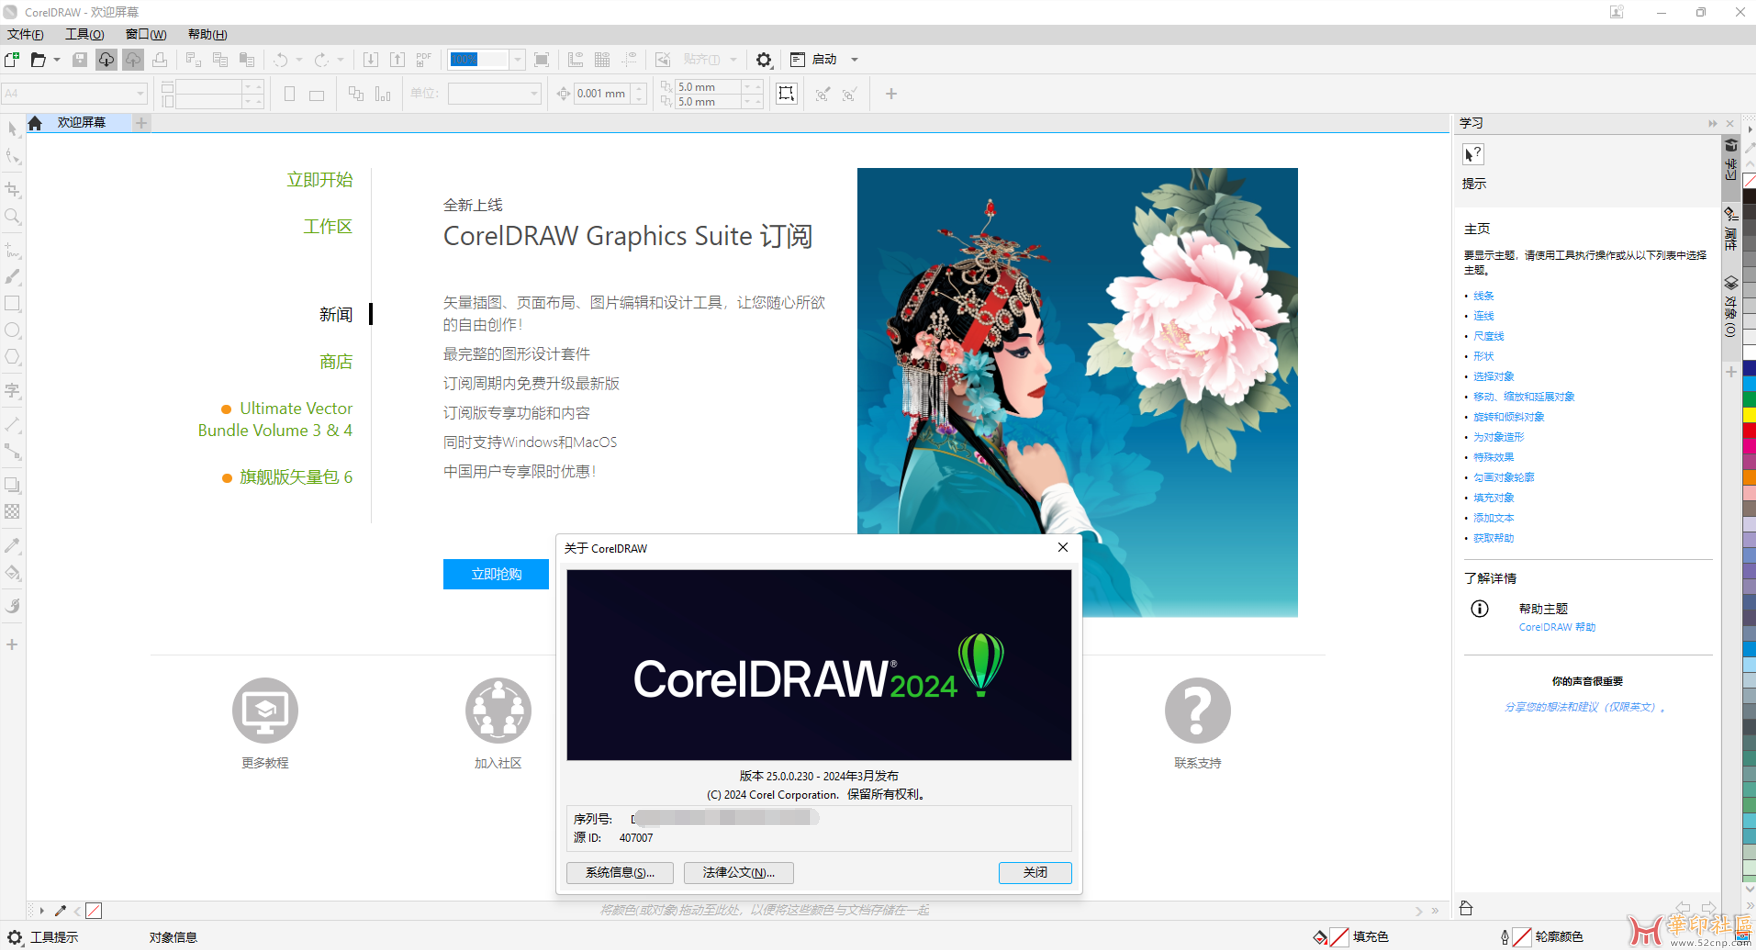Click the Hints pointer icon in the Learn docker

[x=1473, y=154]
